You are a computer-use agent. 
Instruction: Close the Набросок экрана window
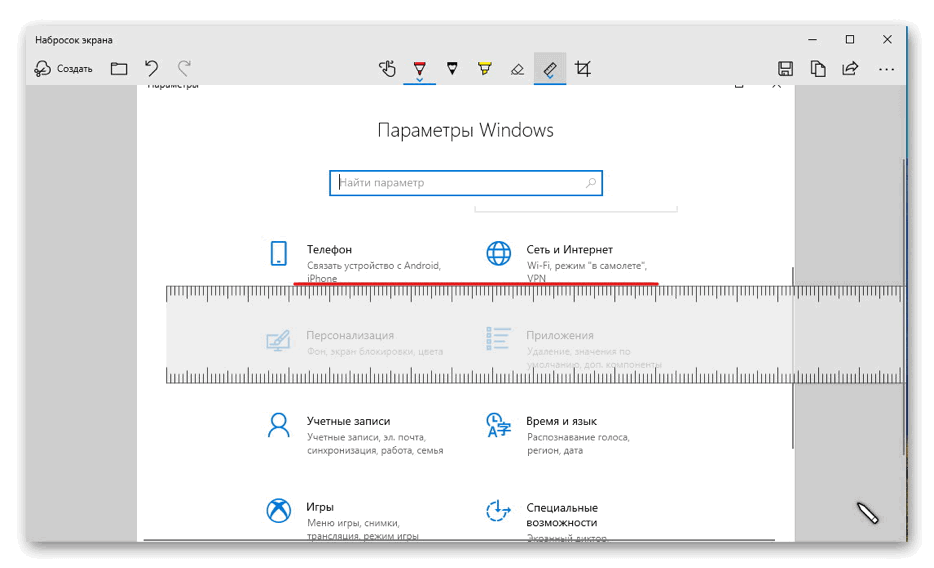tap(887, 39)
